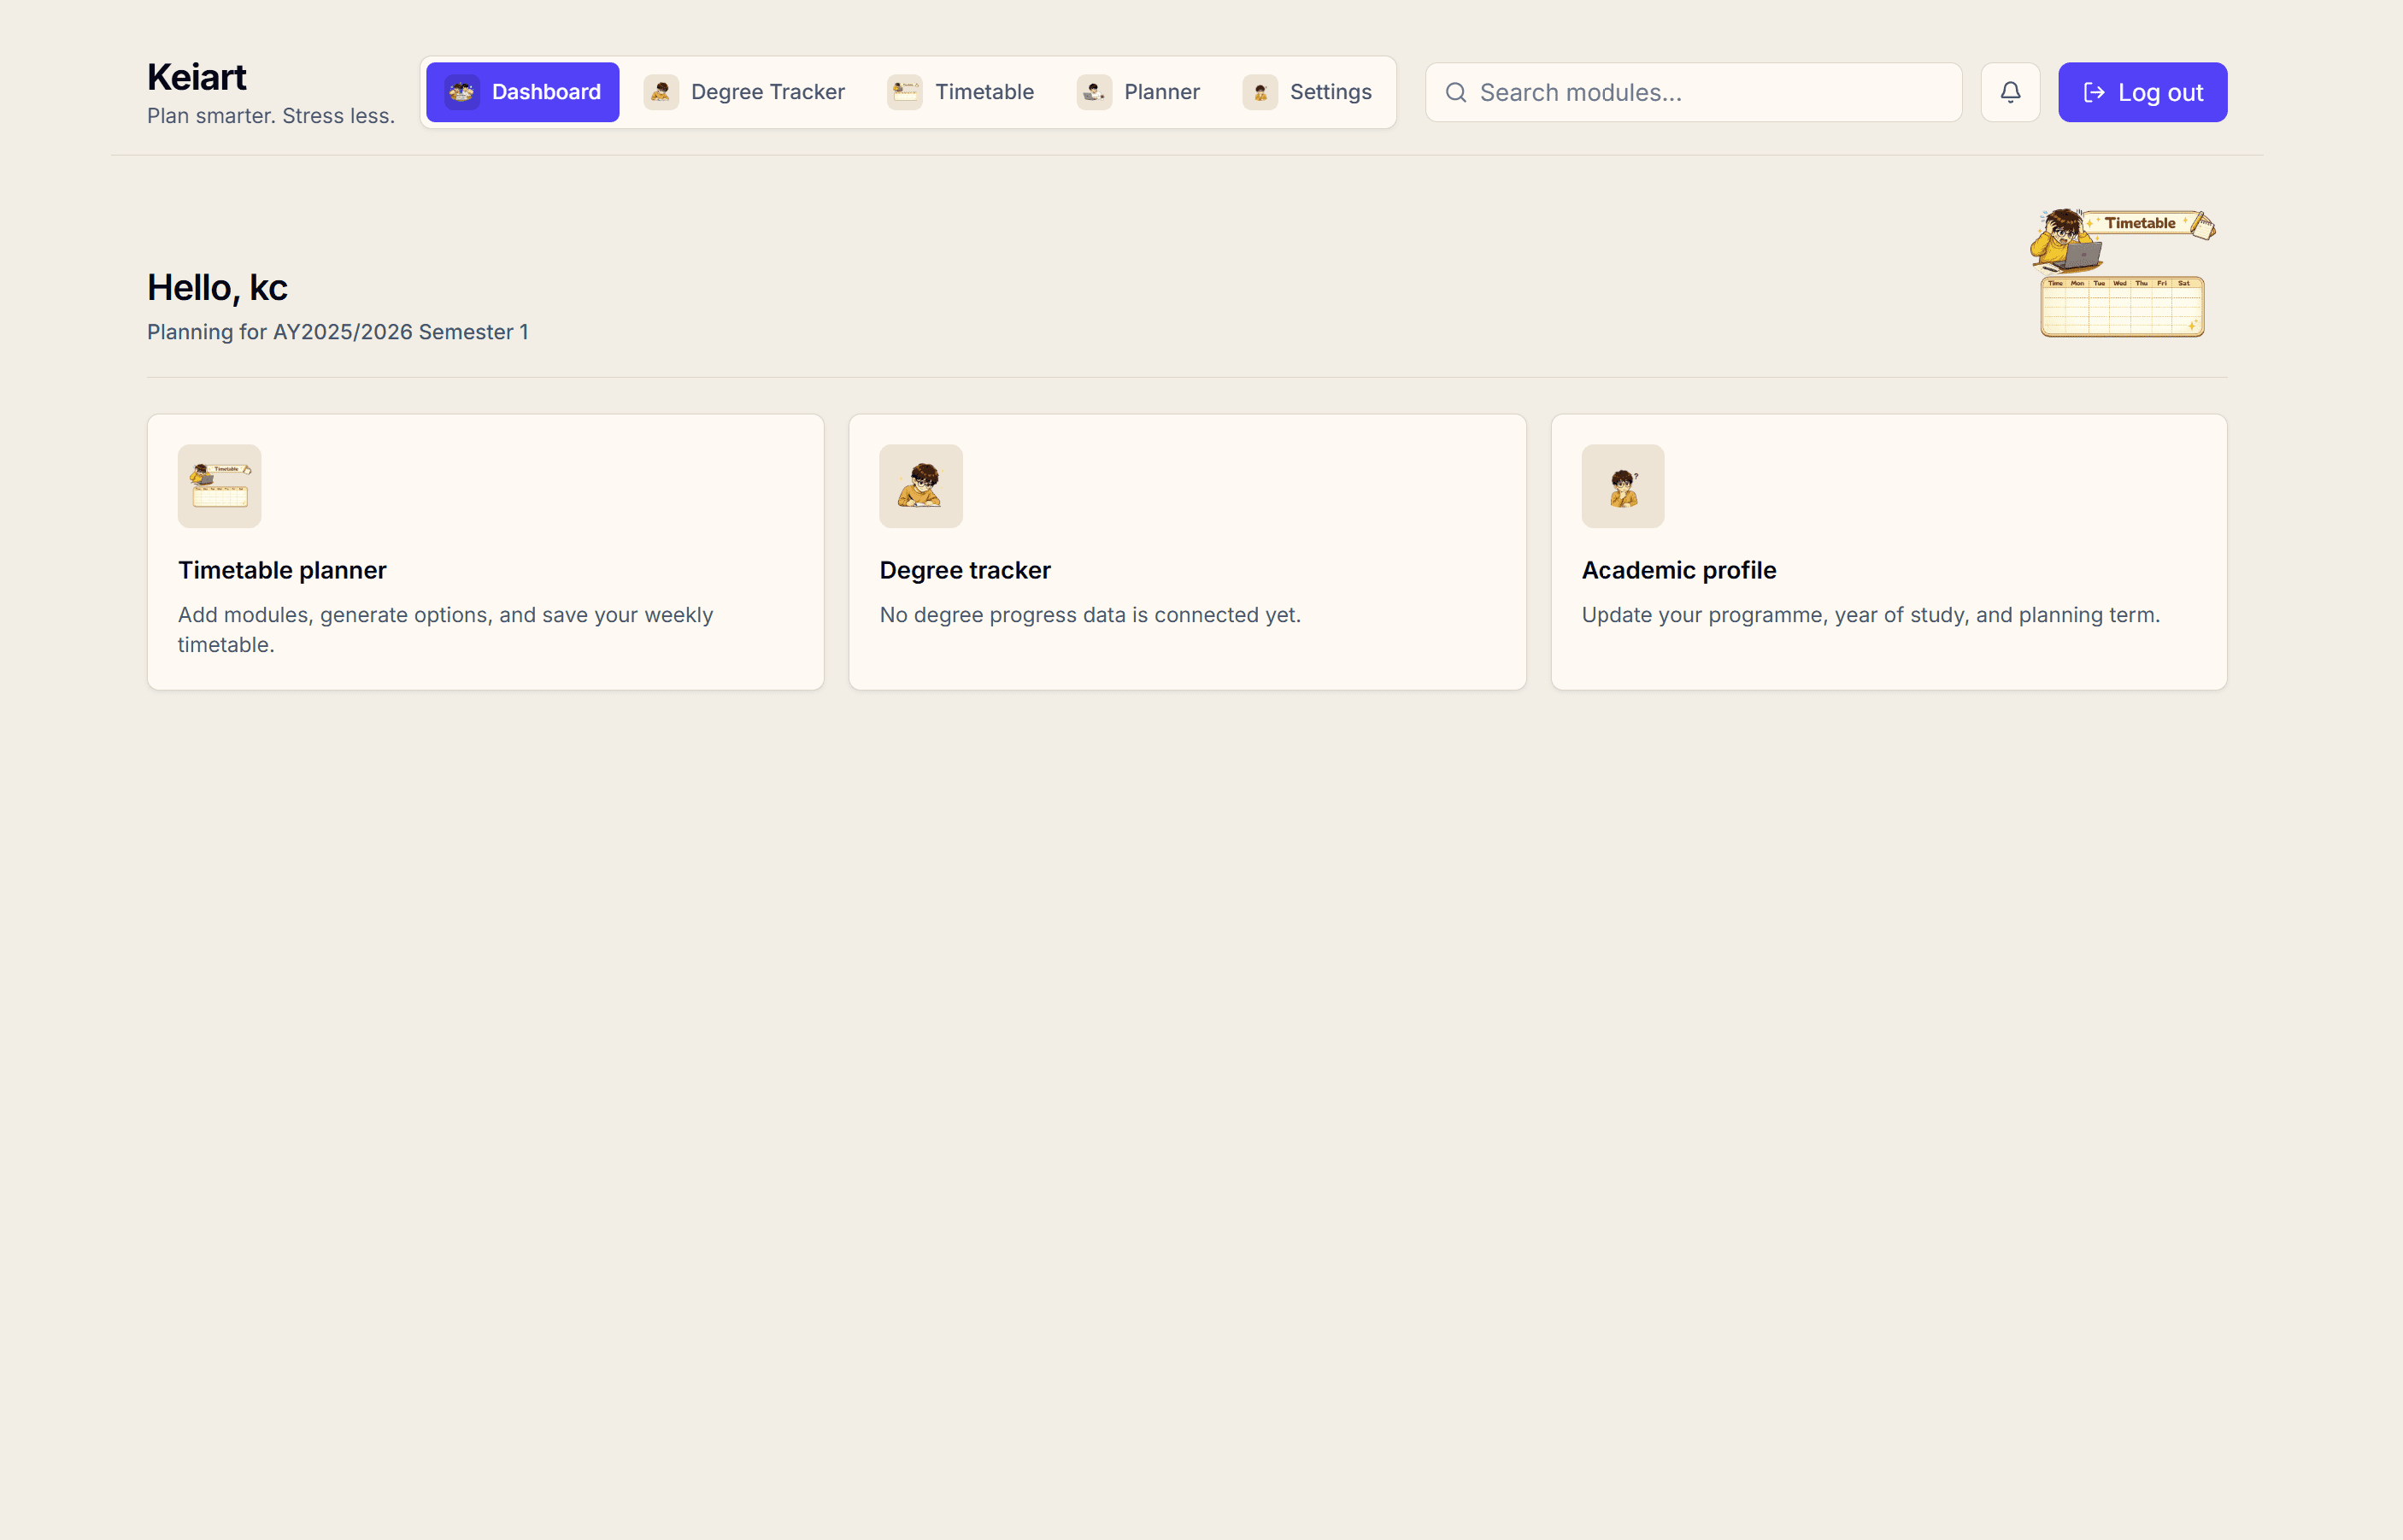The image size is (2403, 1540).
Task: Click 'No degree progress data is connected yet.'
Action: [x=1090, y=615]
